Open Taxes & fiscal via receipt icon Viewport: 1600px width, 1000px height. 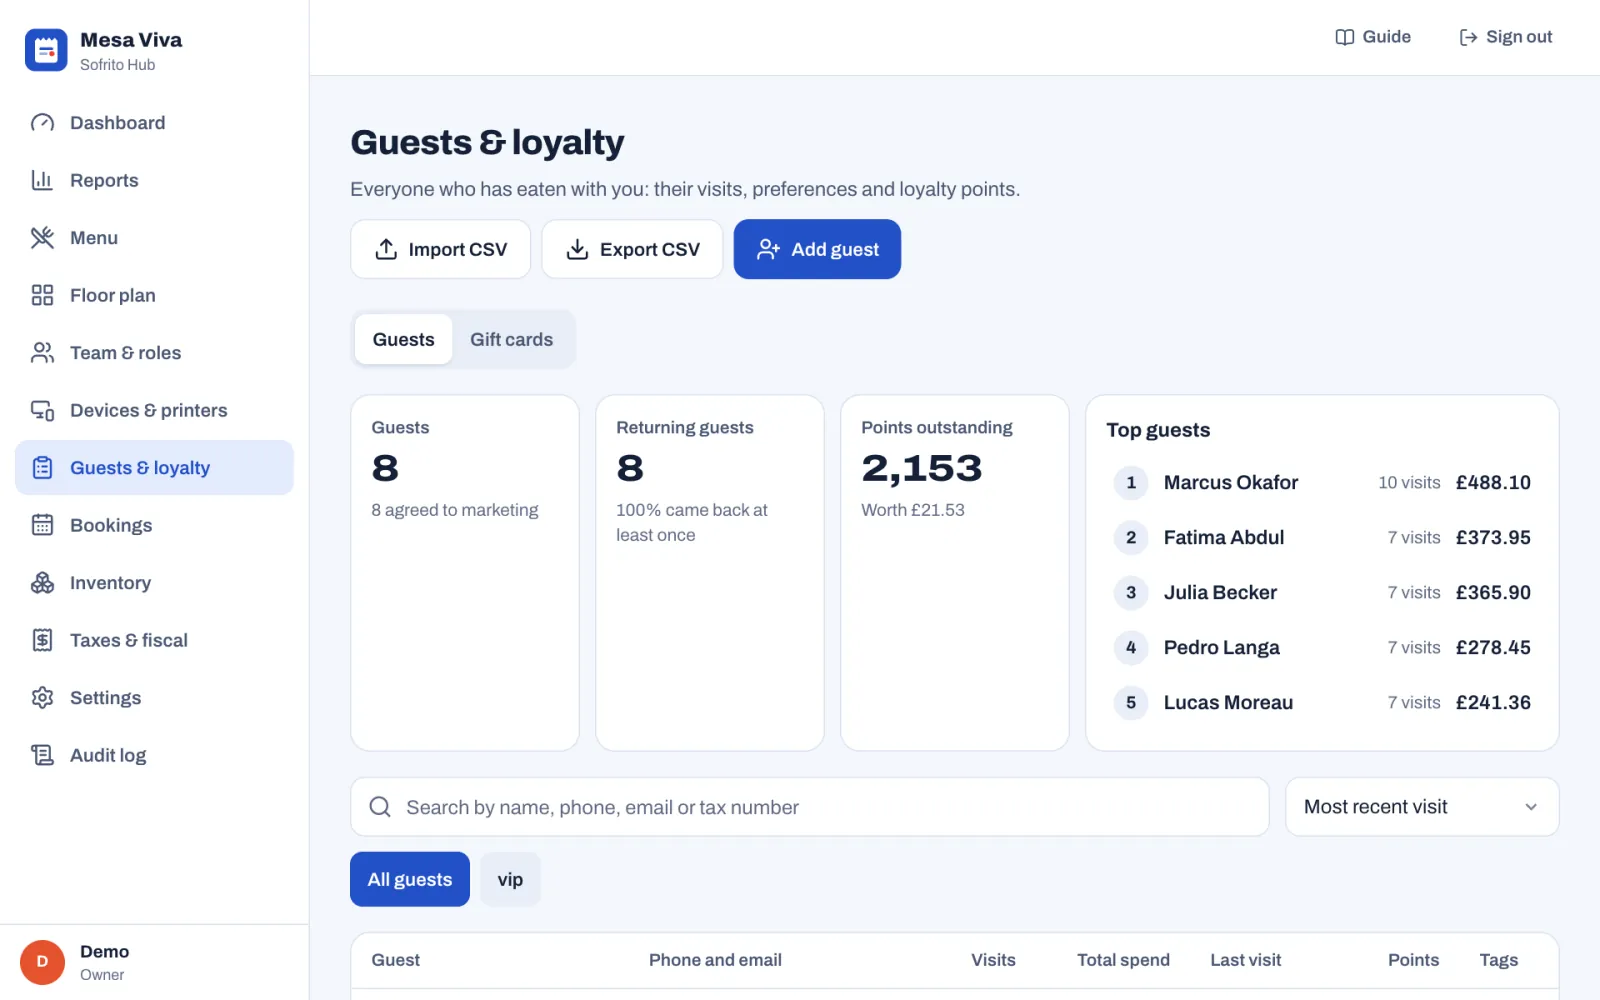tap(42, 640)
